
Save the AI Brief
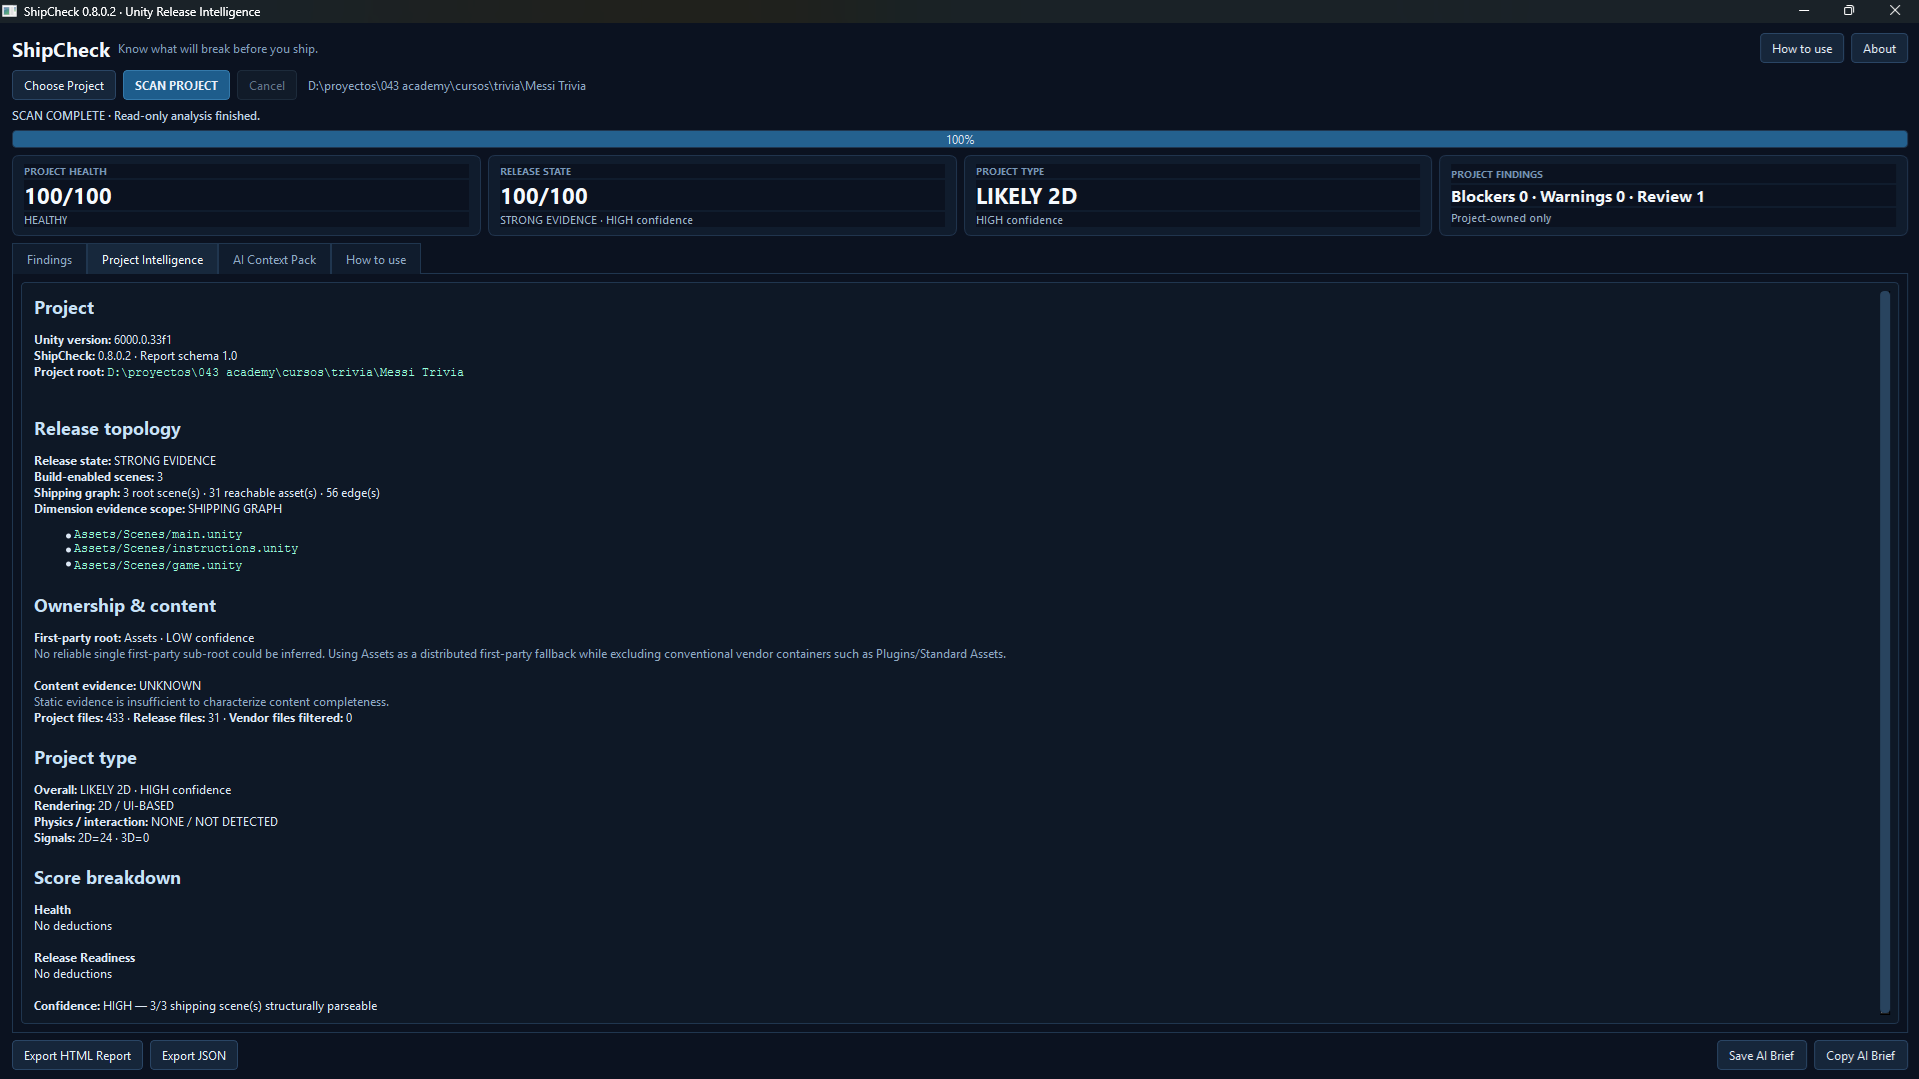(x=1761, y=1056)
